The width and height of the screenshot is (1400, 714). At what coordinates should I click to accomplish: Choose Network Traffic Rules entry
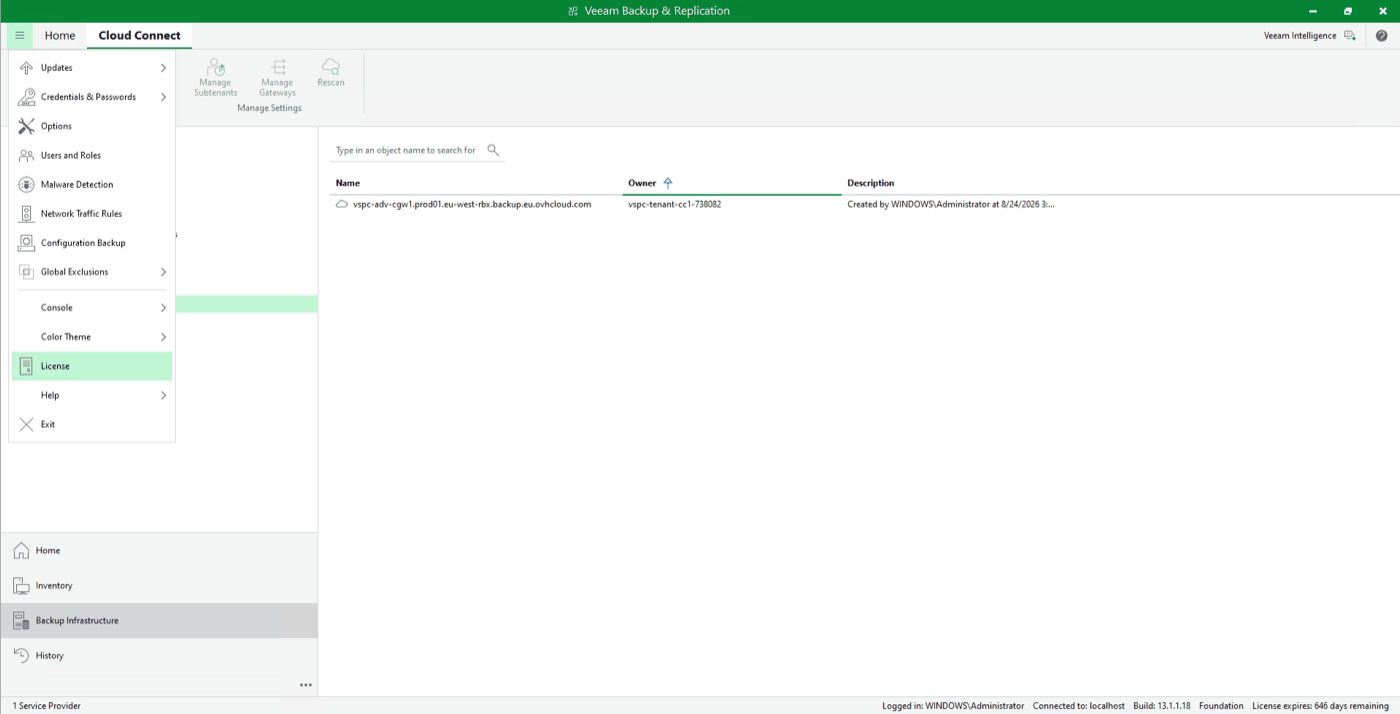point(92,213)
